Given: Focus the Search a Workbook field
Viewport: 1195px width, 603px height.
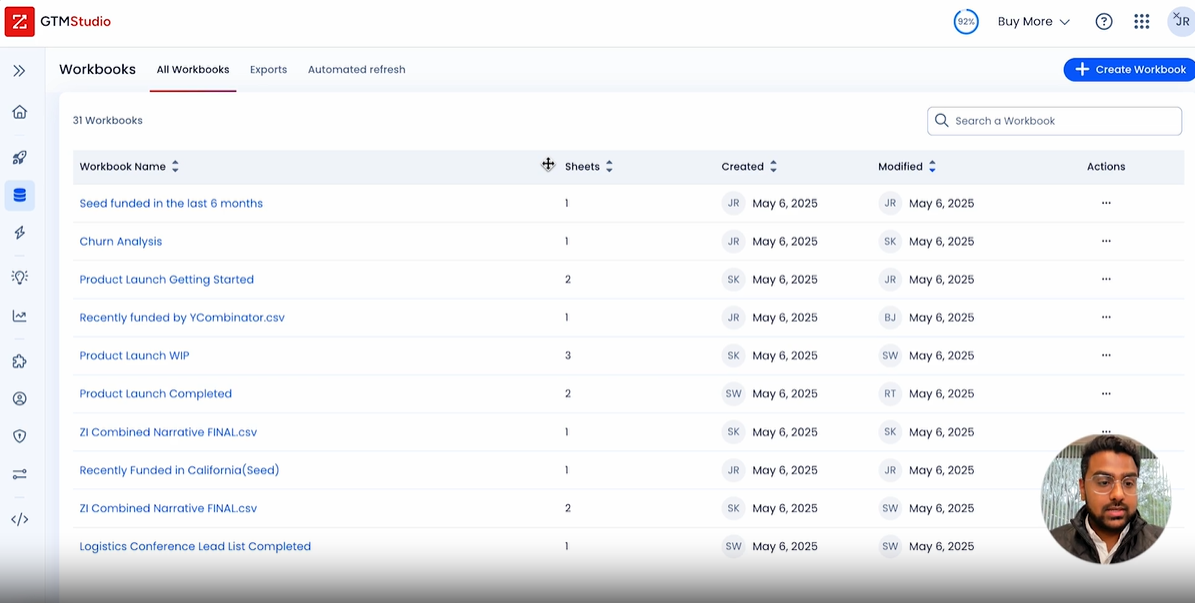Looking at the screenshot, I should pyautogui.click(x=1054, y=120).
